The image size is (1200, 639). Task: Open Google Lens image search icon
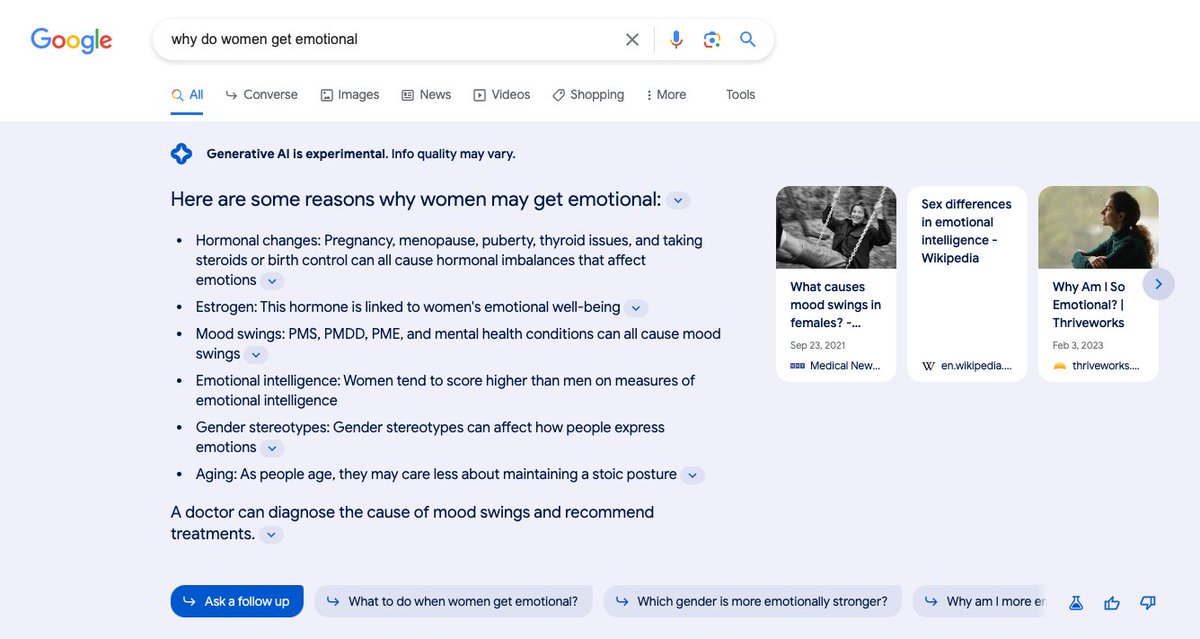[712, 40]
